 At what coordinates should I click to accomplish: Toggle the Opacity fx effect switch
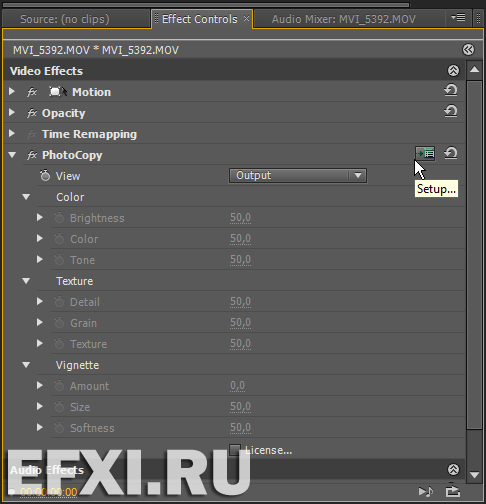[x=32, y=113]
